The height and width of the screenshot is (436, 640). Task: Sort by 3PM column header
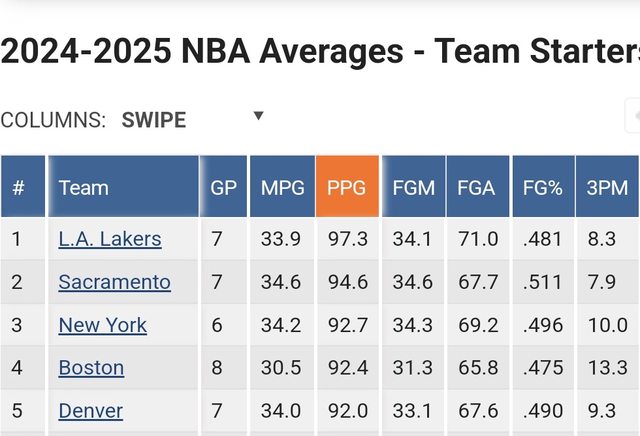(x=607, y=187)
